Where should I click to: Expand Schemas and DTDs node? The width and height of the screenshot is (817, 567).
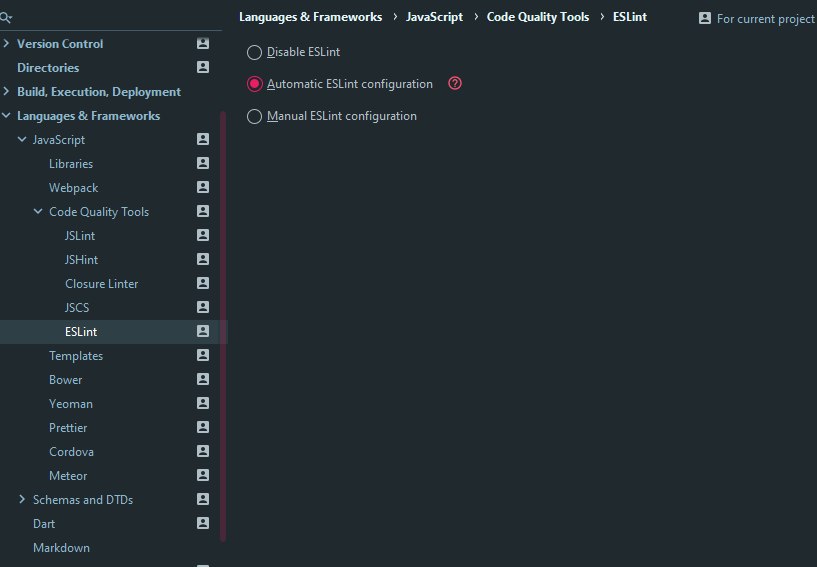point(22,499)
